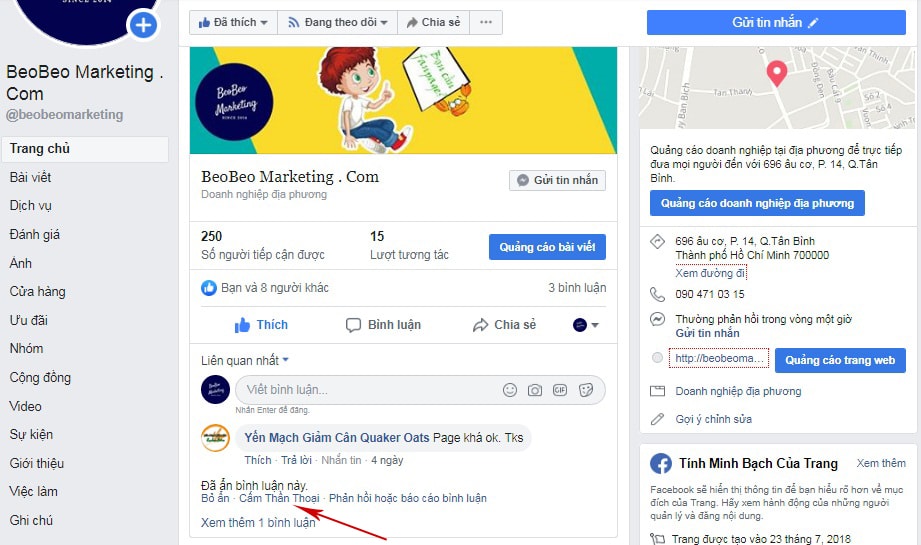921x545 pixels.
Task: Insert a GIF into comment
Action: pos(560,390)
